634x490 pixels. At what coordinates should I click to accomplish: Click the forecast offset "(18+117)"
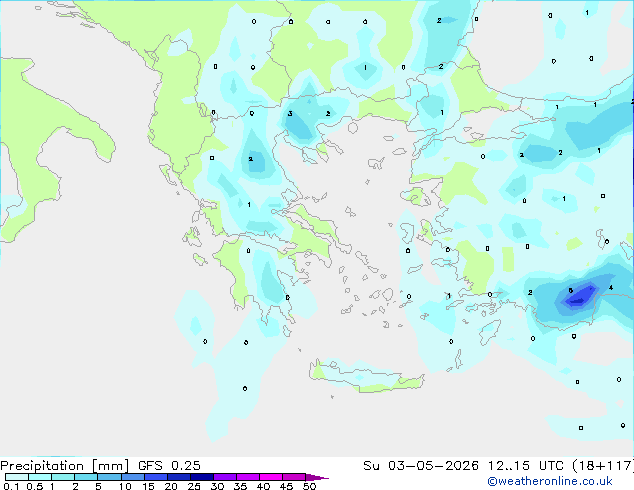click(603, 466)
